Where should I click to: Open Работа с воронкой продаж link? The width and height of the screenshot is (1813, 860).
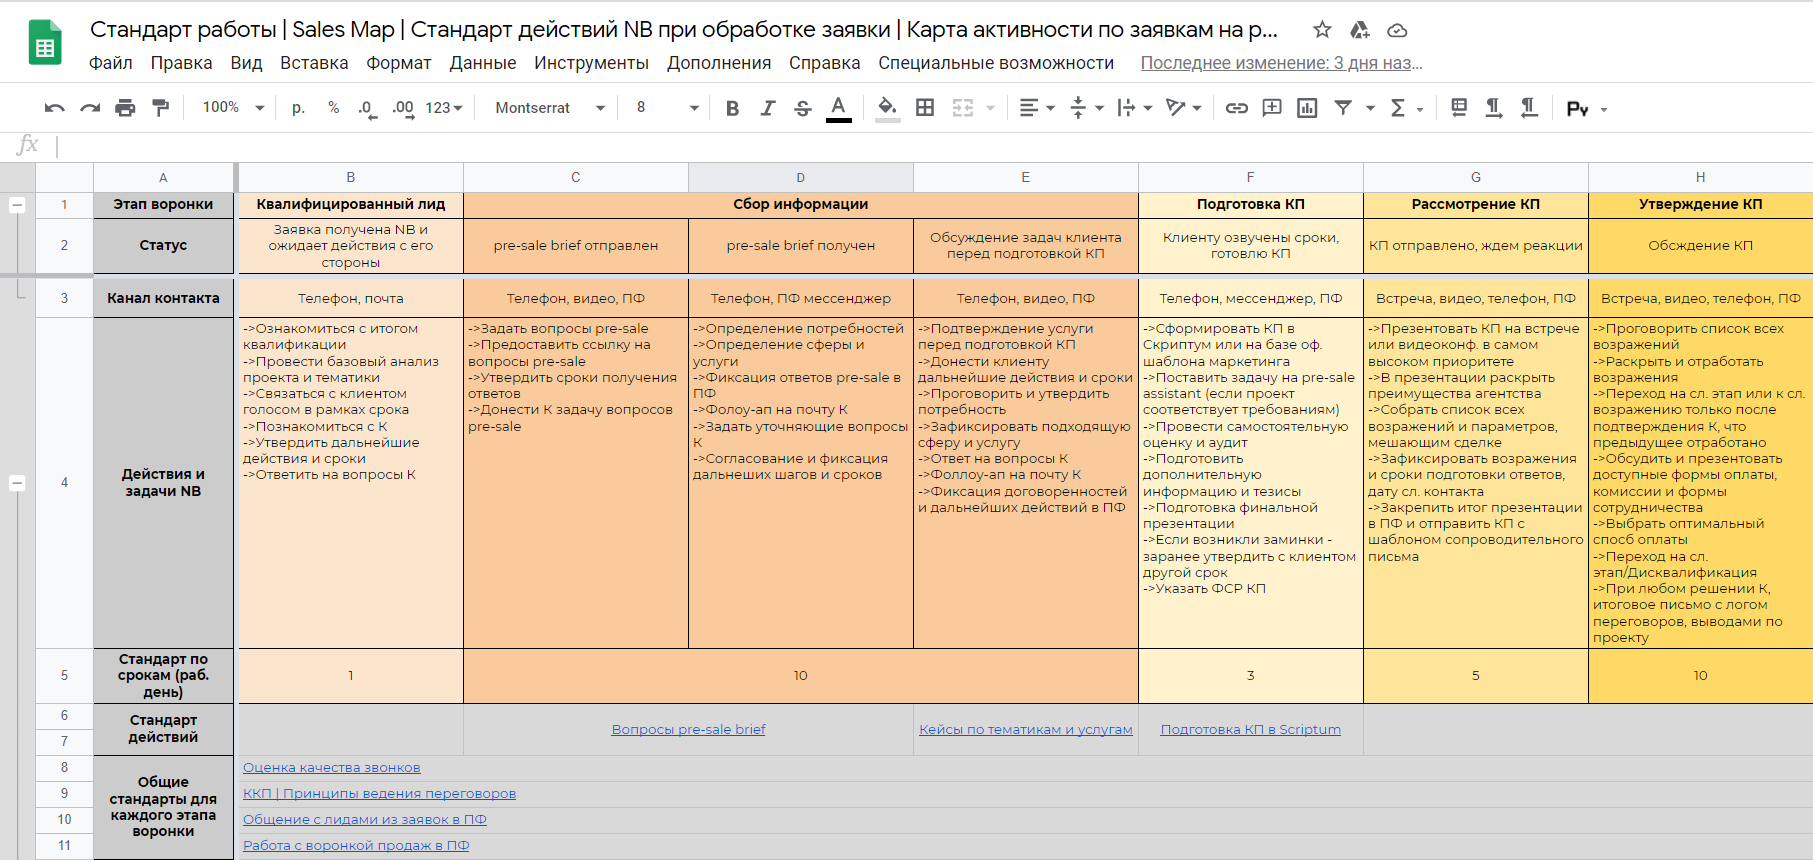click(356, 846)
